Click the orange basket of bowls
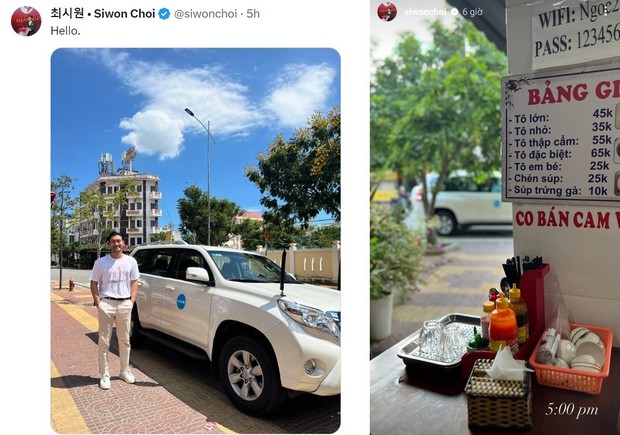 [571, 359]
